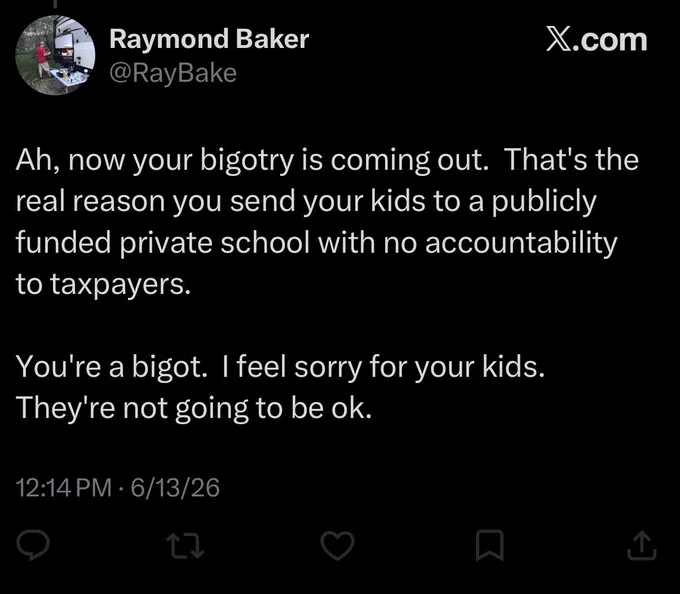This screenshot has width=680, height=594.
Task: Click the line 'funded private school with no accountability'
Action: 316,243
